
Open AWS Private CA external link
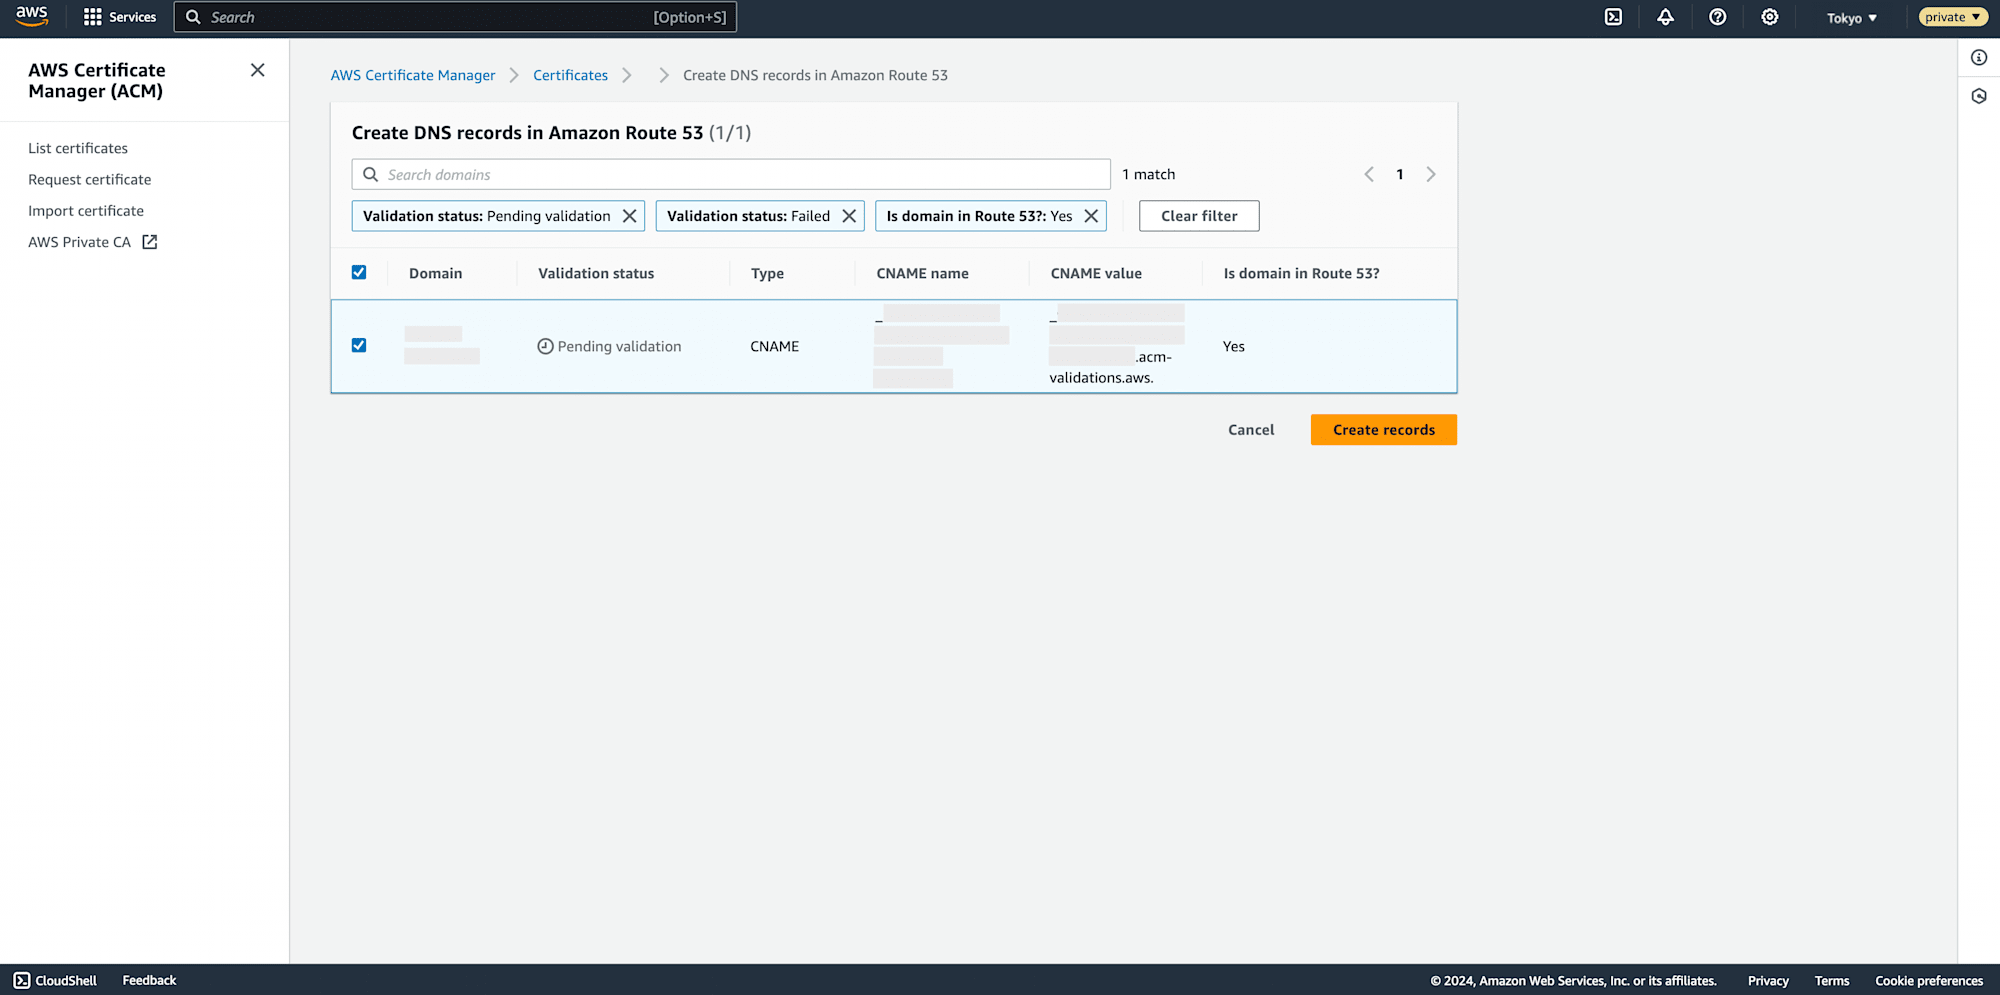tap(93, 242)
